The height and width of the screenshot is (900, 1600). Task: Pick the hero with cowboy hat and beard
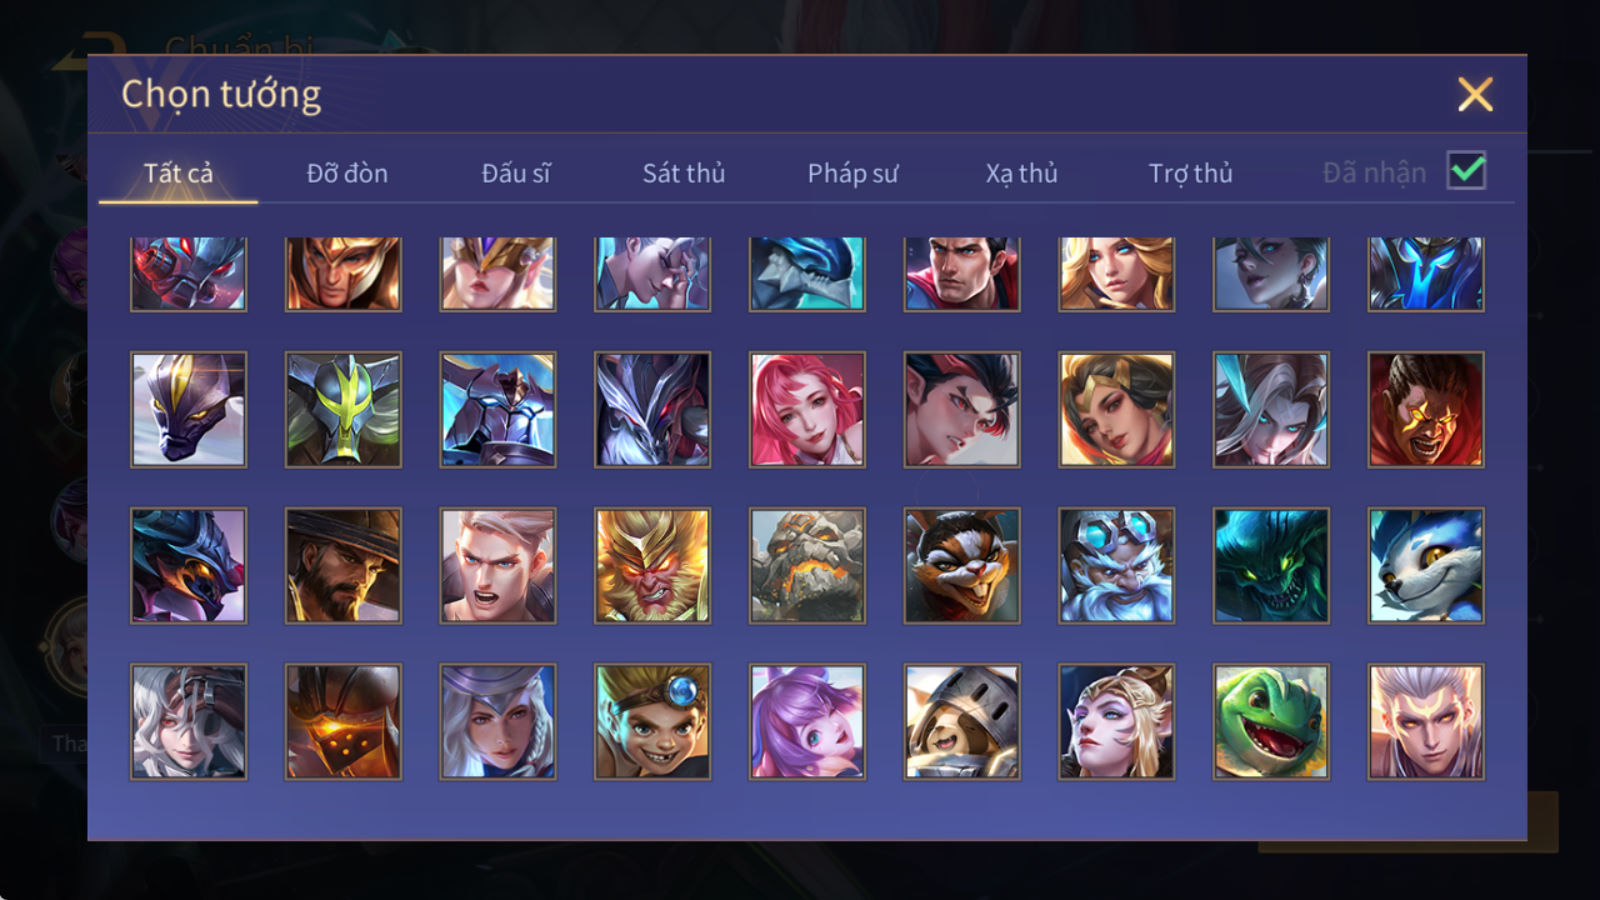click(343, 566)
